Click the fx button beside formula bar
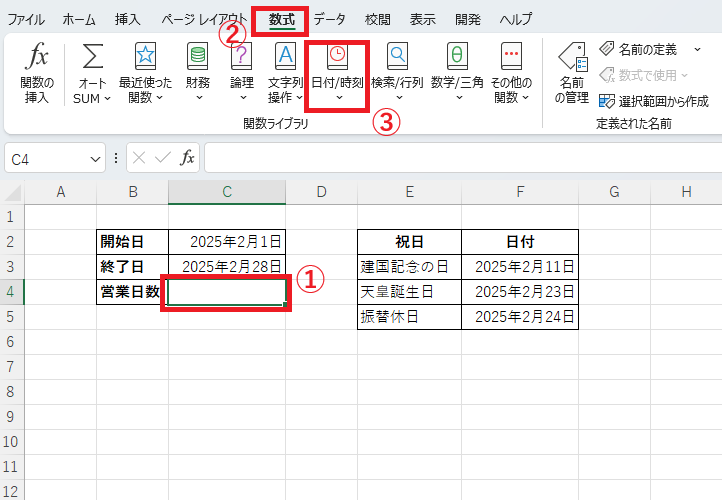 (187, 158)
